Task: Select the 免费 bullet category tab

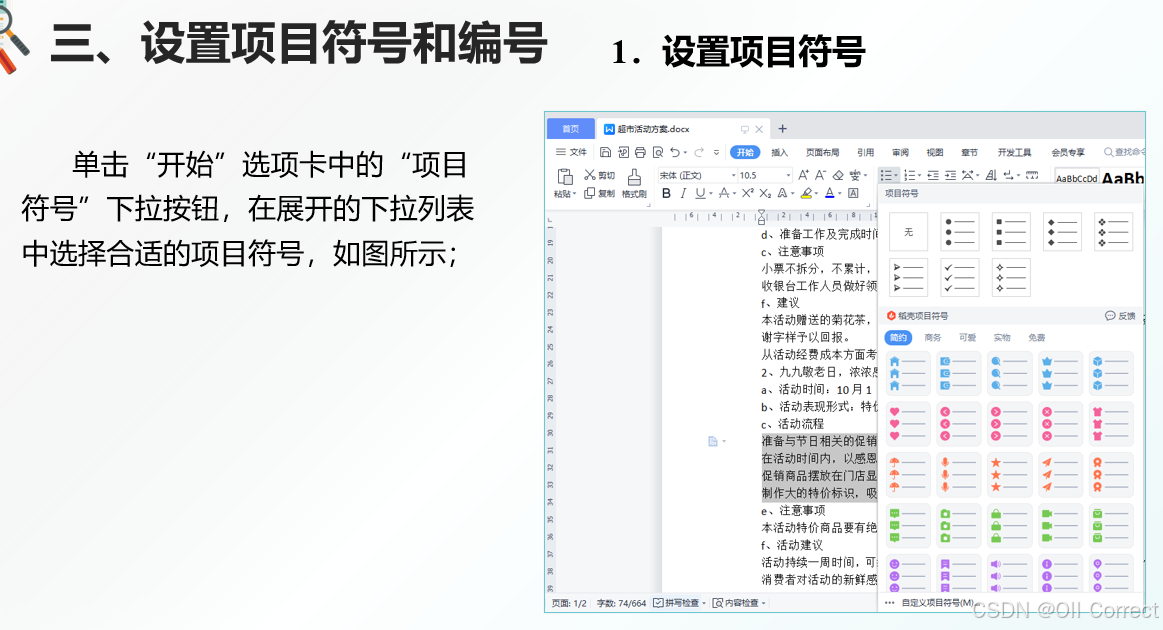Action: pyautogui.click(x=1036, y=337)
